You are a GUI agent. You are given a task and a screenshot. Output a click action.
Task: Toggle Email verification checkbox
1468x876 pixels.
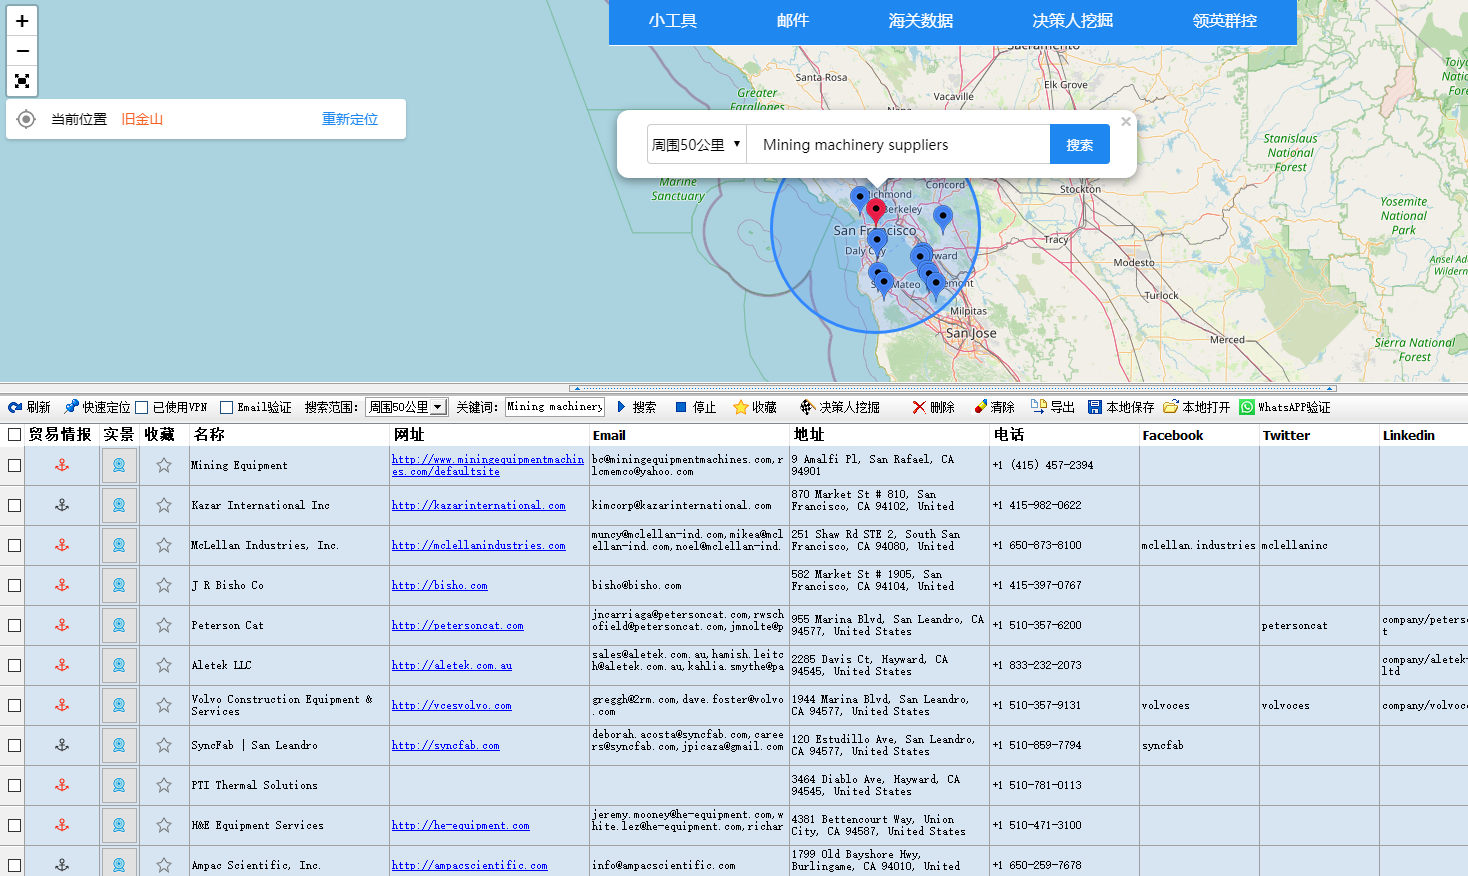point(226,407)
